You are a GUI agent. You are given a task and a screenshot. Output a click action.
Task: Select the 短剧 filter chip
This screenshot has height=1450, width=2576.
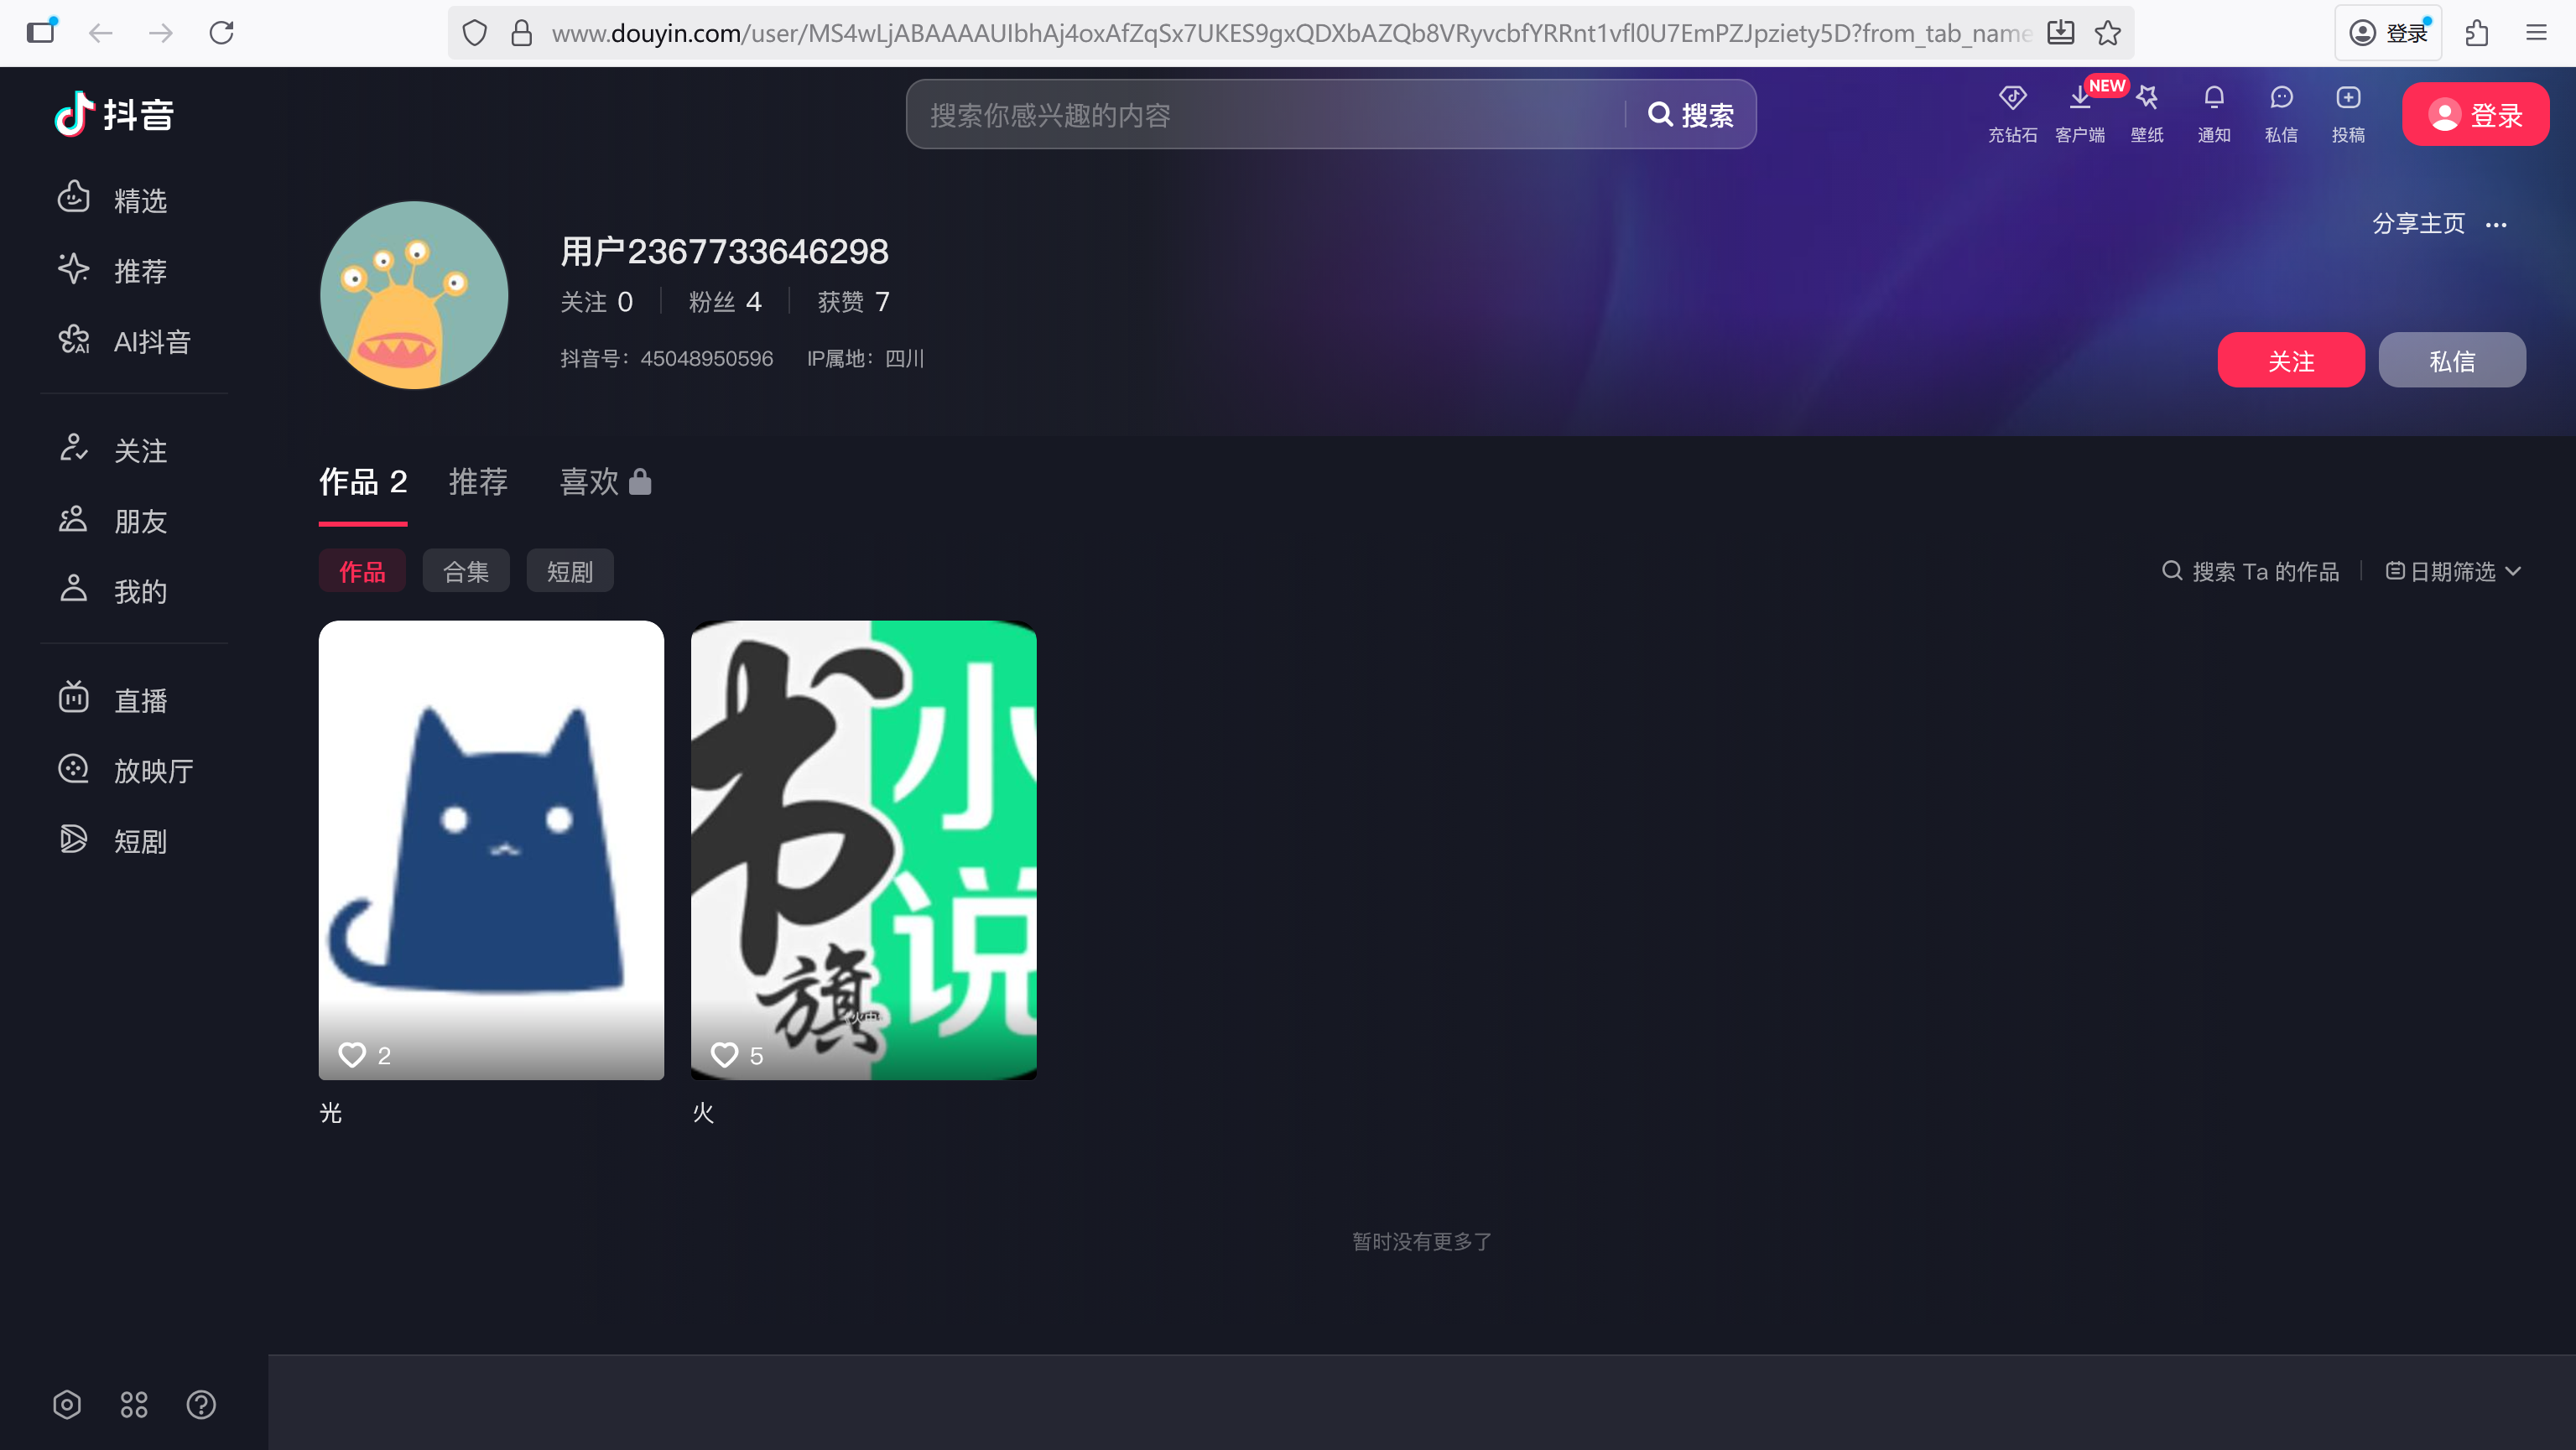tap(569, 571)
